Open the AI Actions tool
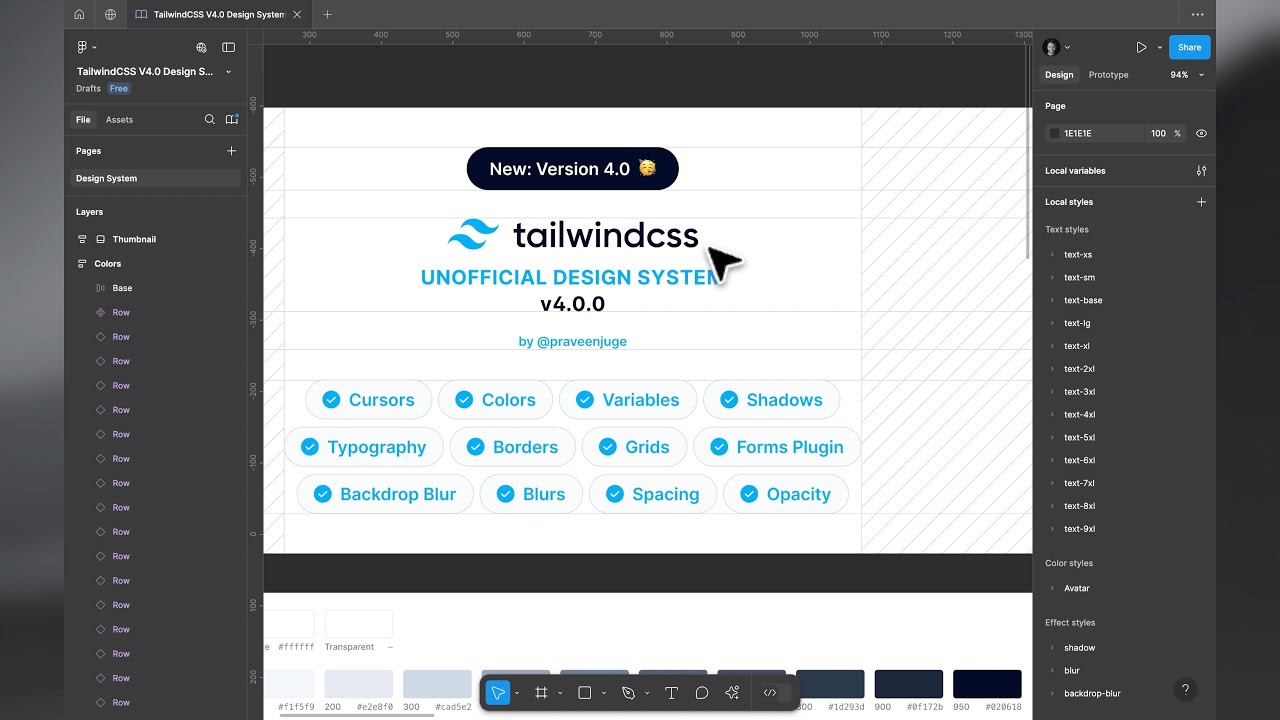 (732, 692)
